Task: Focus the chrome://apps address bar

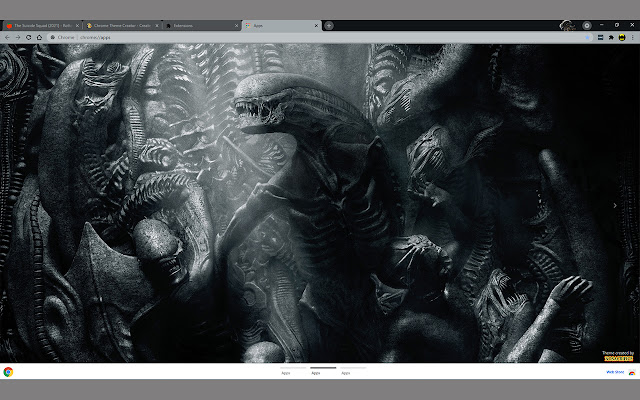Action: pyautogui.click(x=318, y=37)
